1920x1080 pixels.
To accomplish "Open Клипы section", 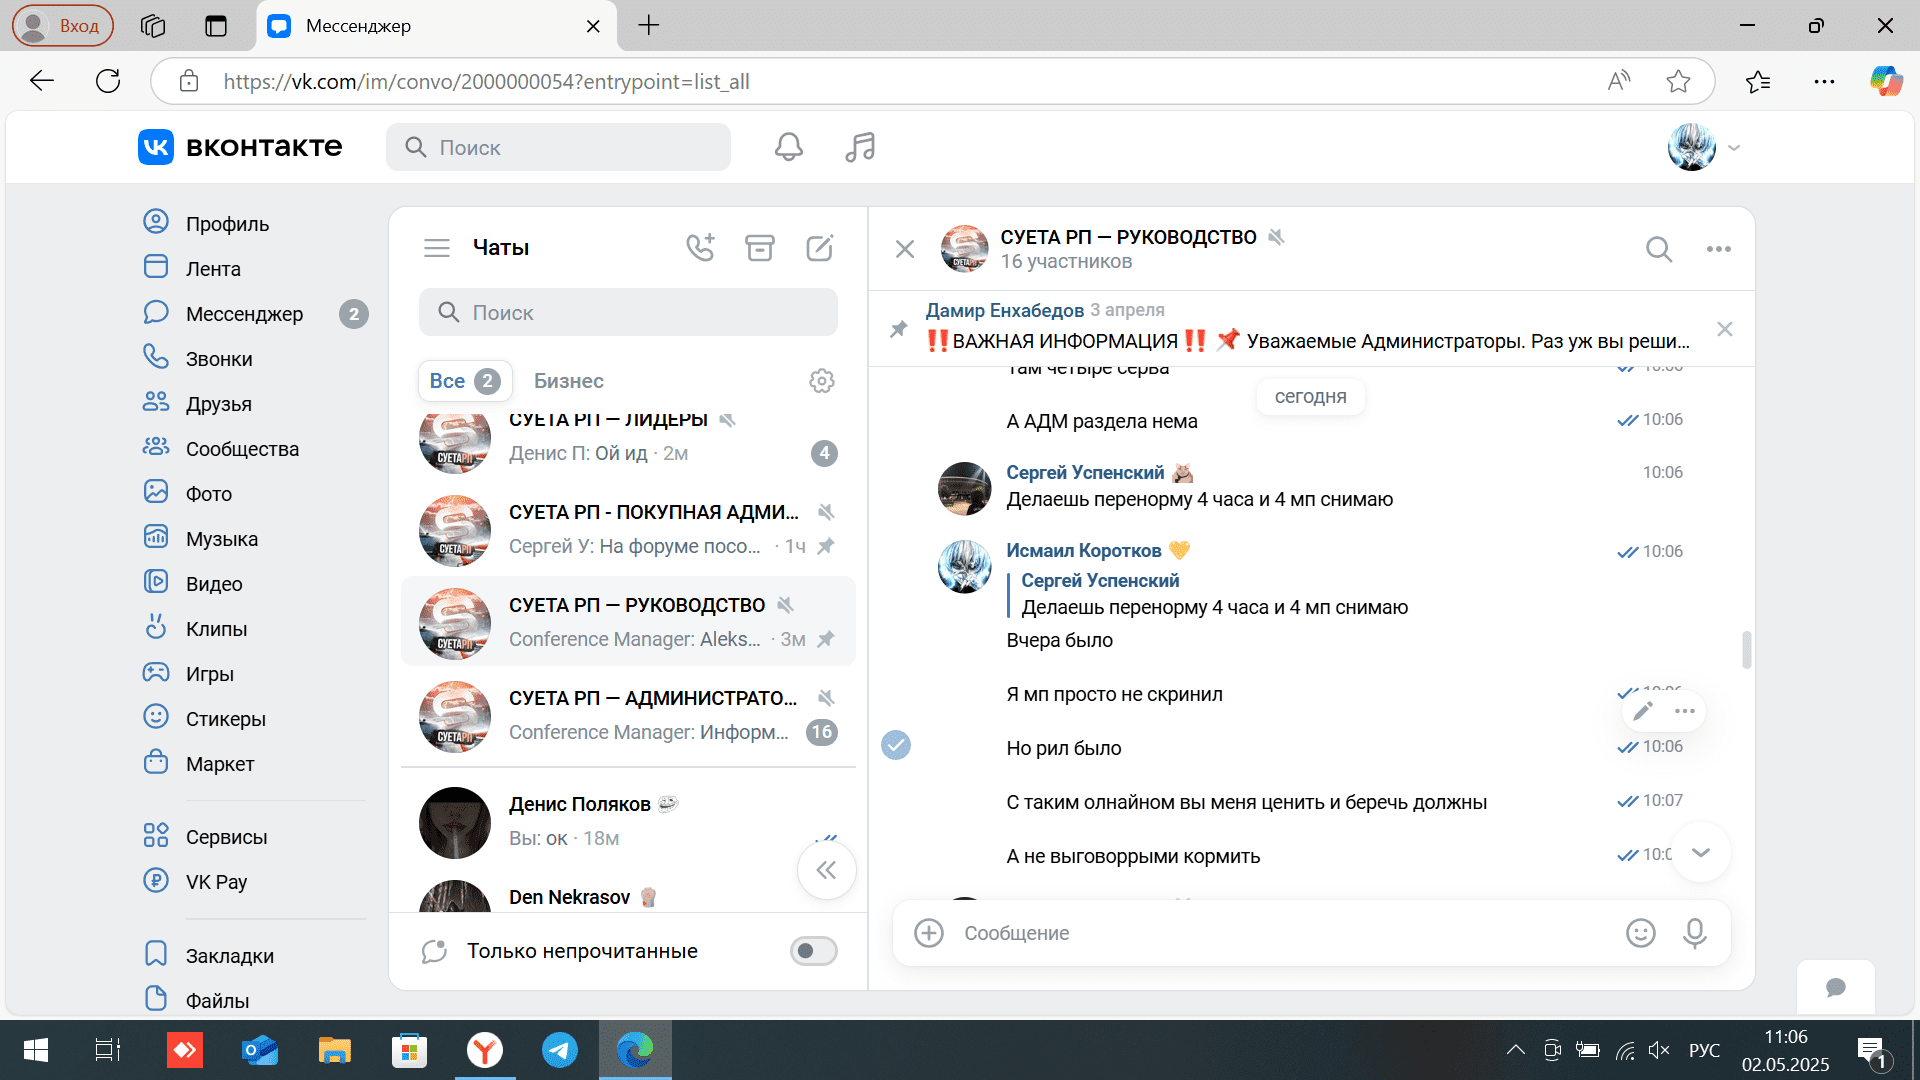I will pyautogui.click(x=216, y=629).
